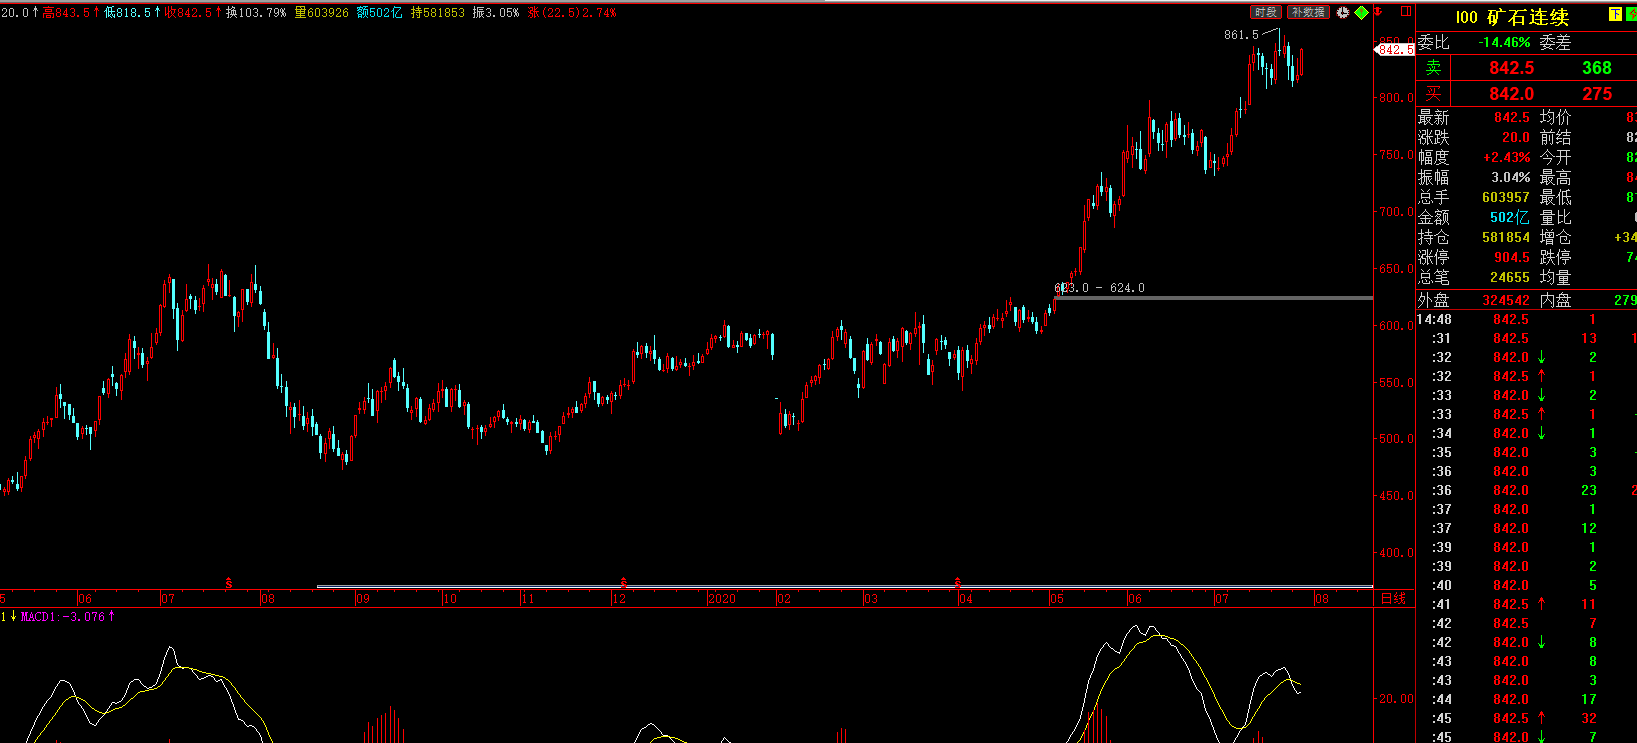Click the 金额 turnover value 502亿

tap(1510, 218)
